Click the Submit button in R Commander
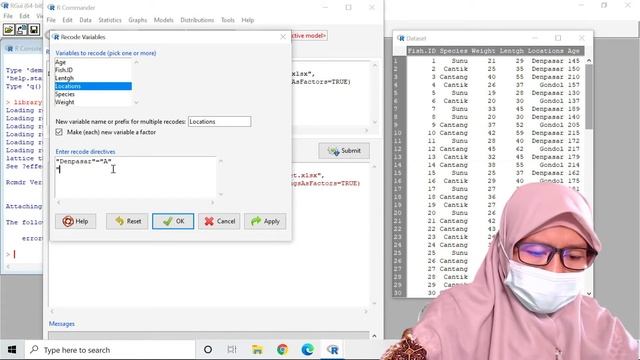640x360 pixels. [344, 151]
